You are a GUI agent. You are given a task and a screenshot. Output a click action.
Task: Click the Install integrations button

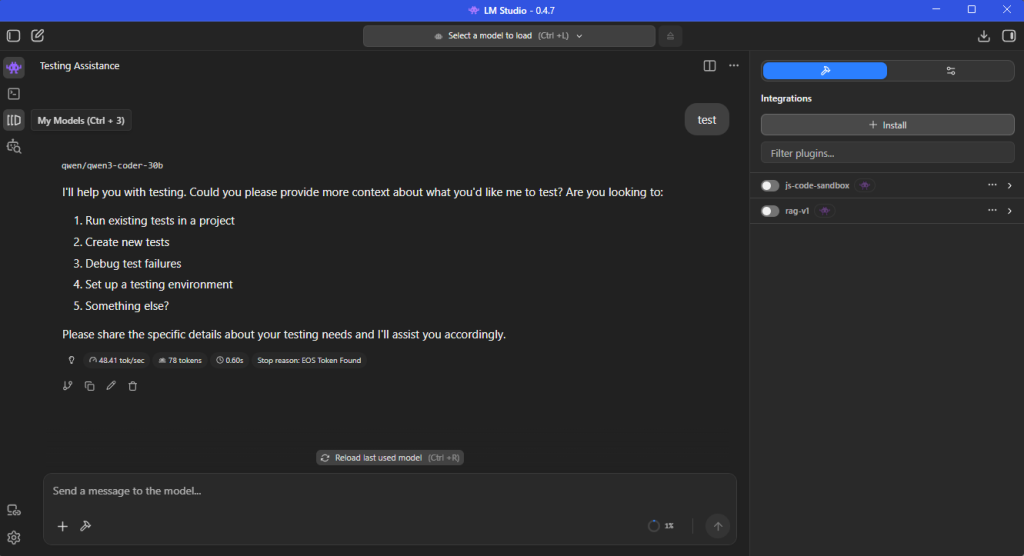[x=887, y=125]
